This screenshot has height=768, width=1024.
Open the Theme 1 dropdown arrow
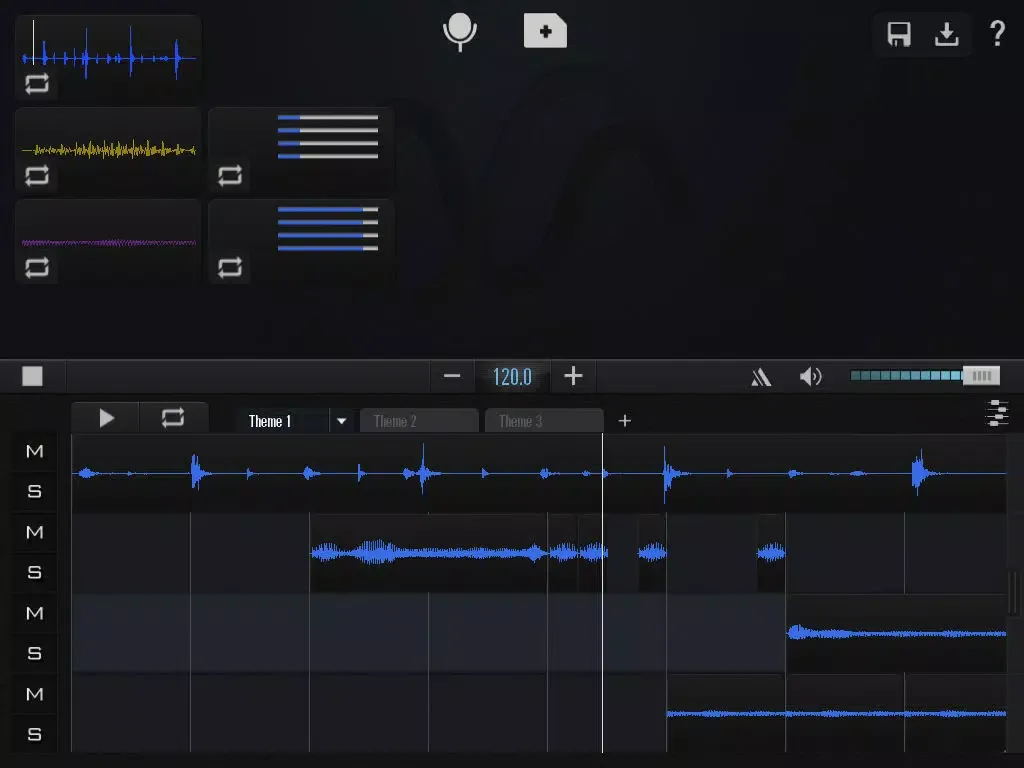[342, 421]
